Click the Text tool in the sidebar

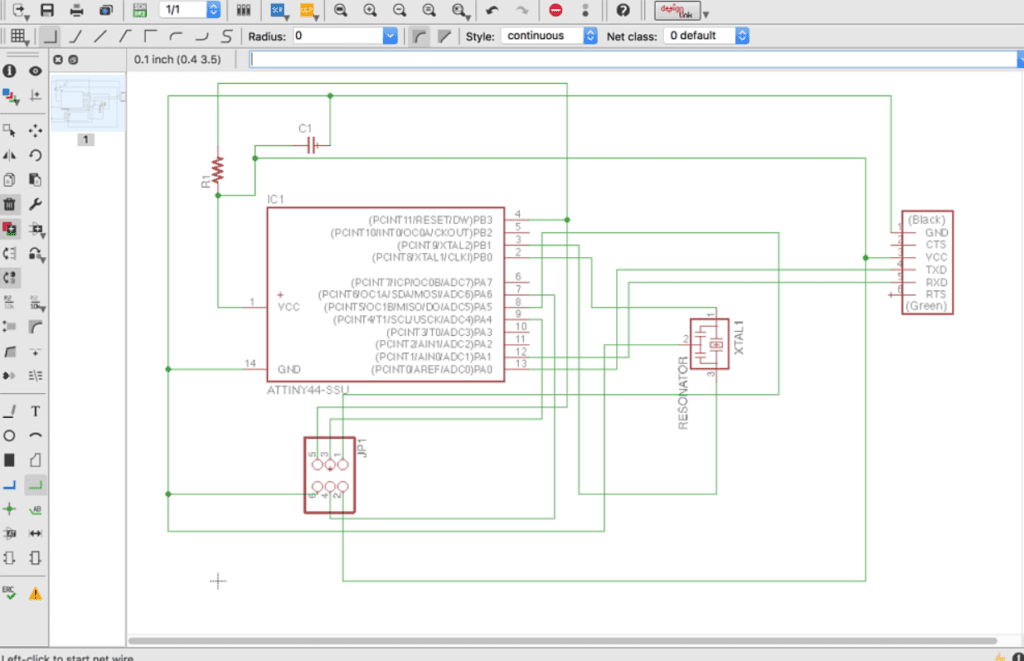pos(36,411)
